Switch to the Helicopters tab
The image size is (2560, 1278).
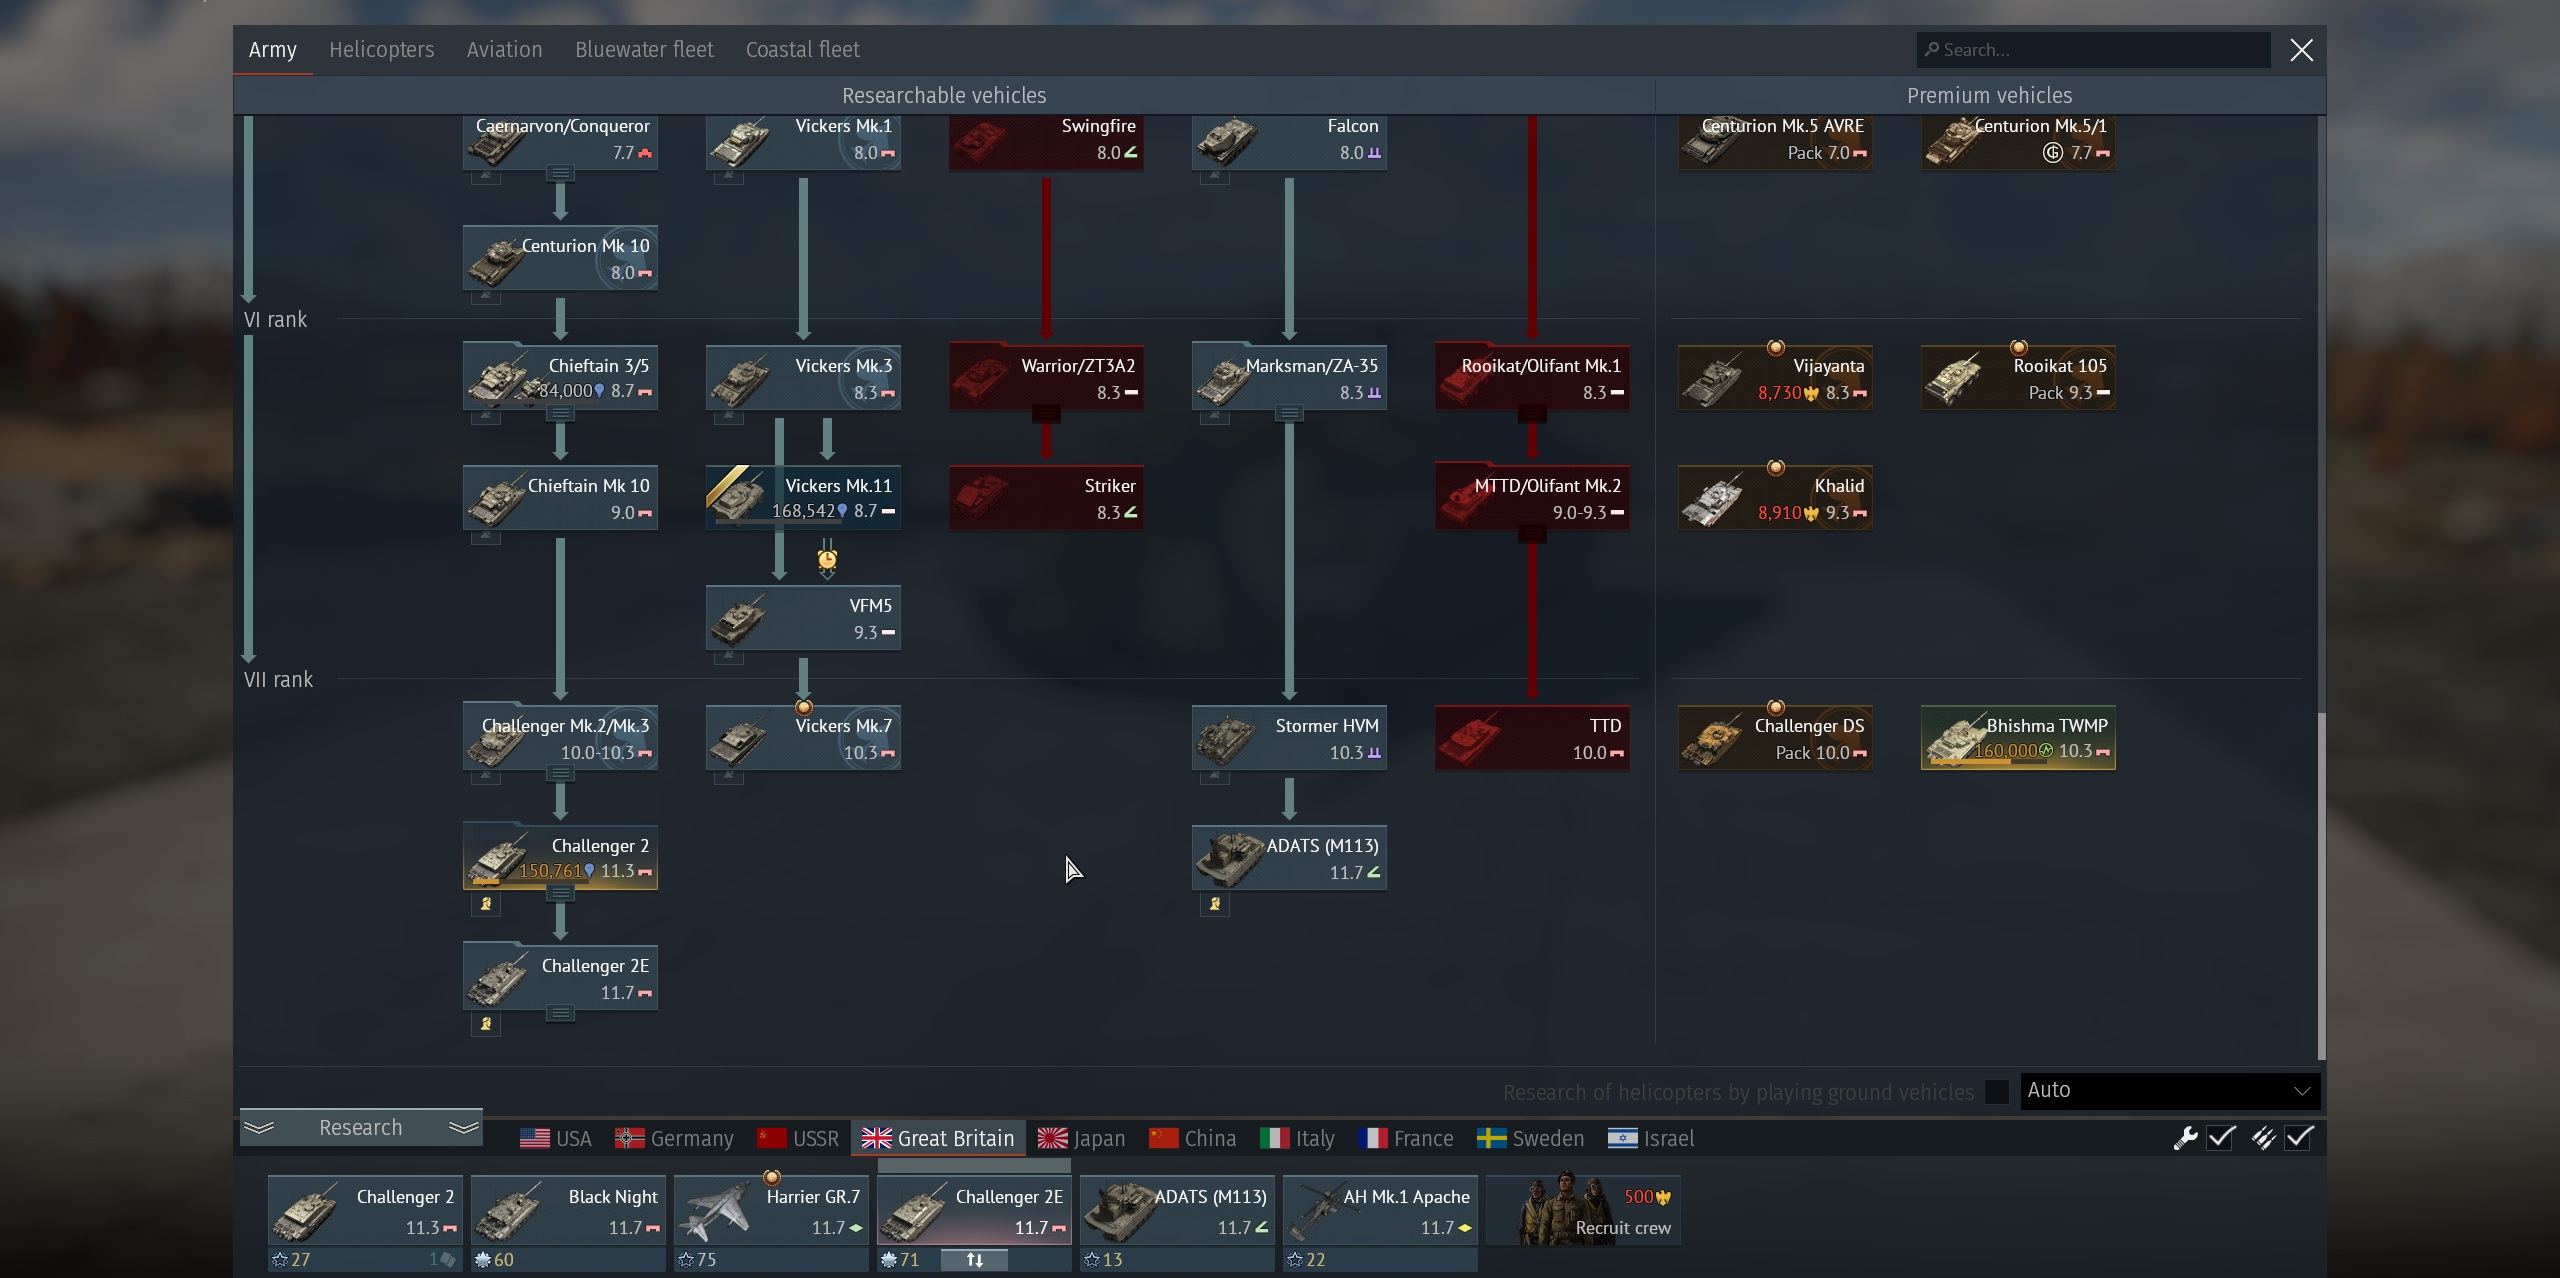pyautogui.click(x=382, y=50)
